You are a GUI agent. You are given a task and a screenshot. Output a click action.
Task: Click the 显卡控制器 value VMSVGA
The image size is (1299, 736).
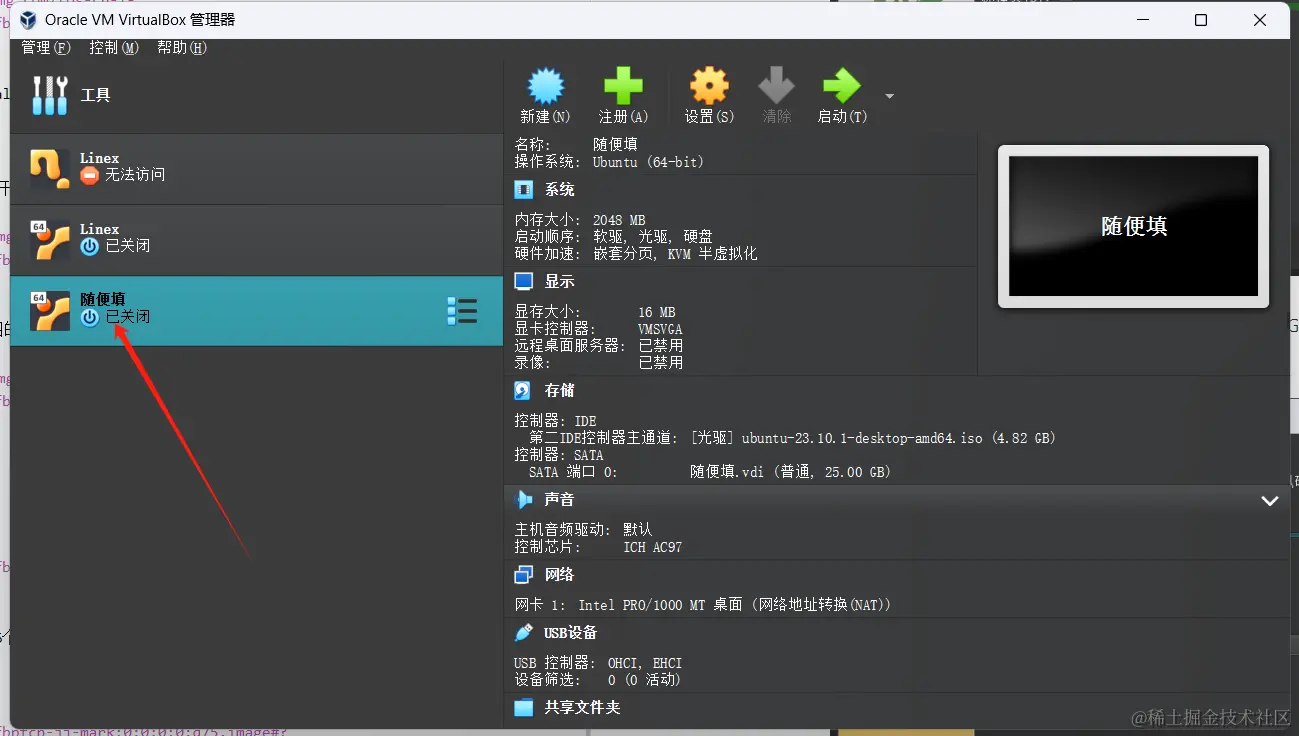[660, 329]
